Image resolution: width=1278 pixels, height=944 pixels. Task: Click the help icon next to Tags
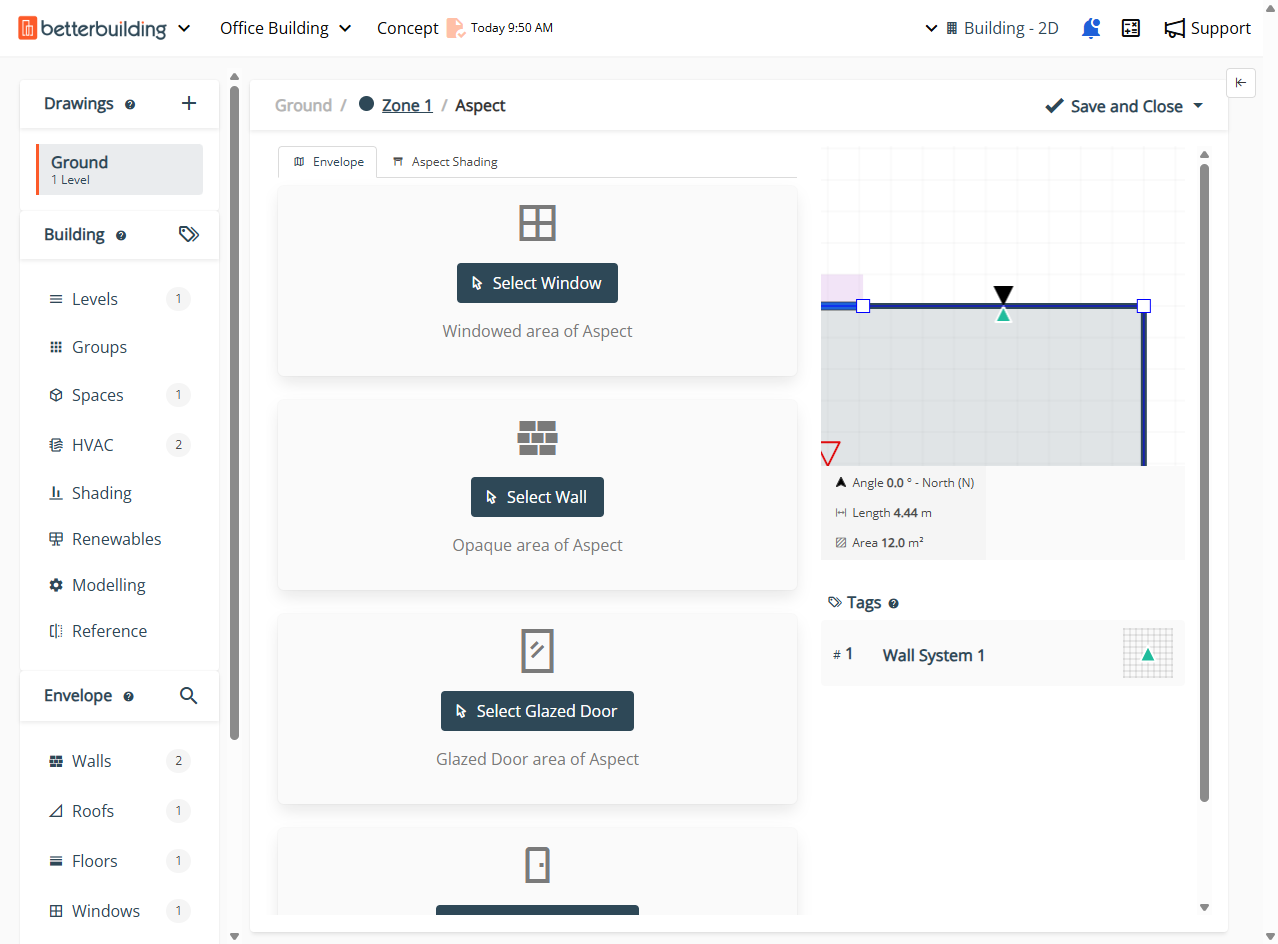point(894,603)
